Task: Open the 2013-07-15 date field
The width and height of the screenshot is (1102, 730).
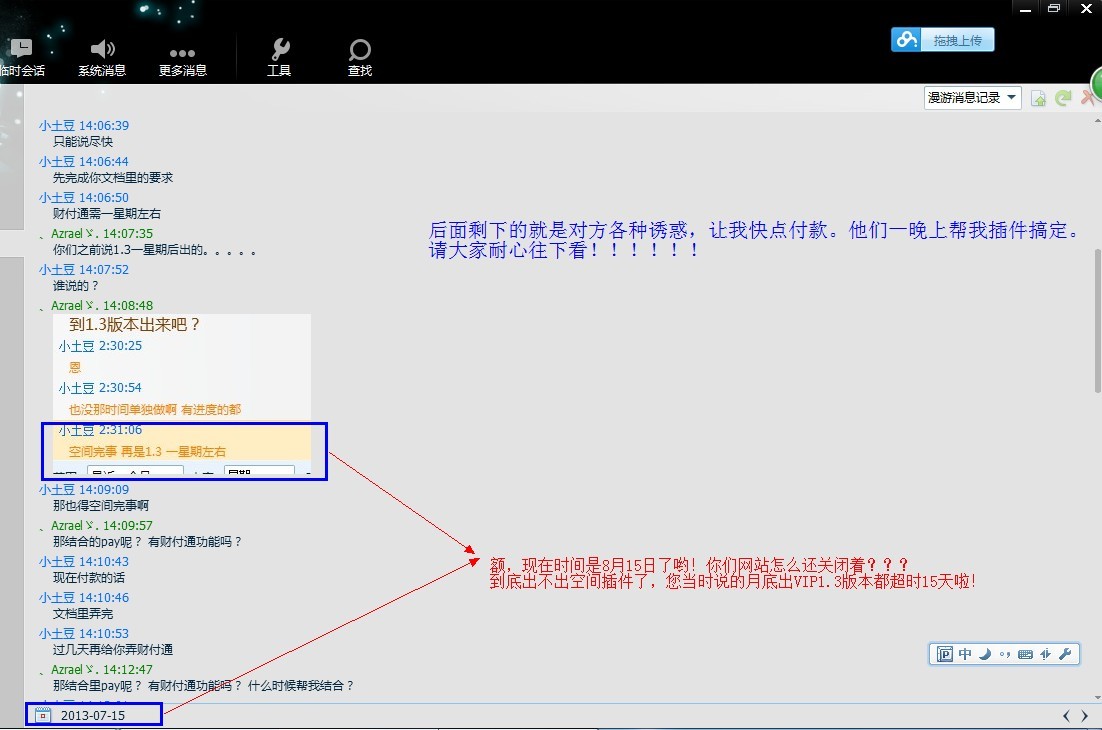Action: [93, 715]
